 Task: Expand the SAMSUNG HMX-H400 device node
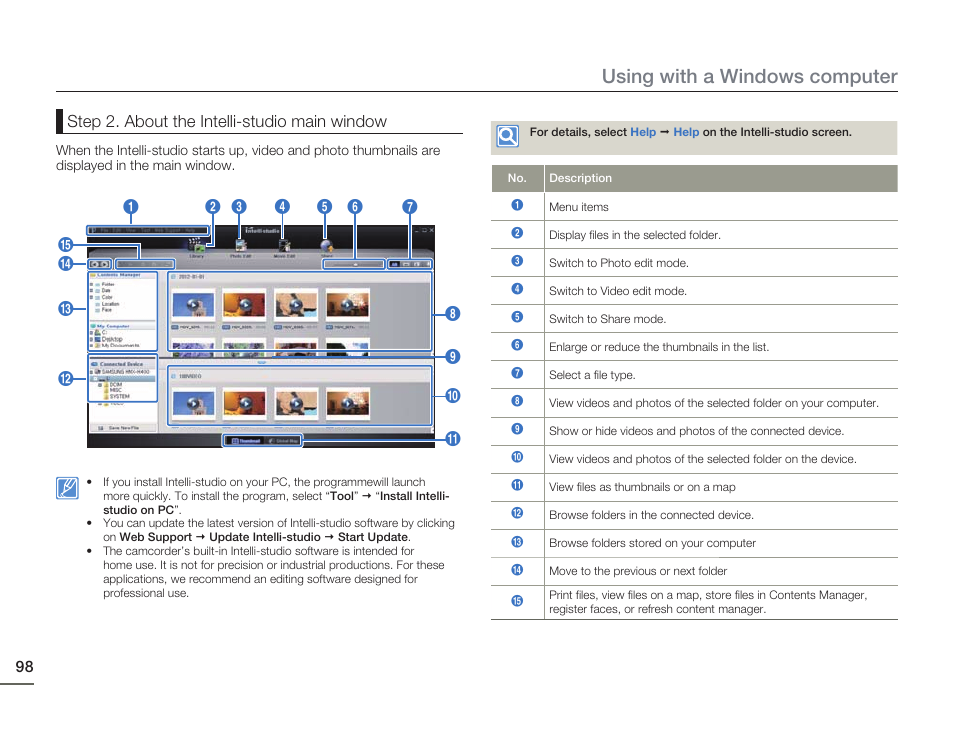point(91,372)
